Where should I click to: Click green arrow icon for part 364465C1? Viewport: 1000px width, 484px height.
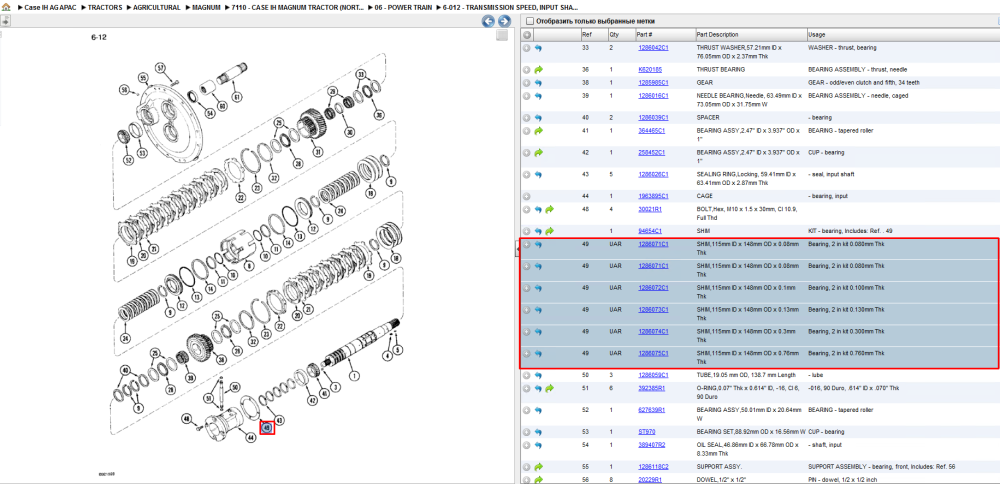click(x=538, y=131)
